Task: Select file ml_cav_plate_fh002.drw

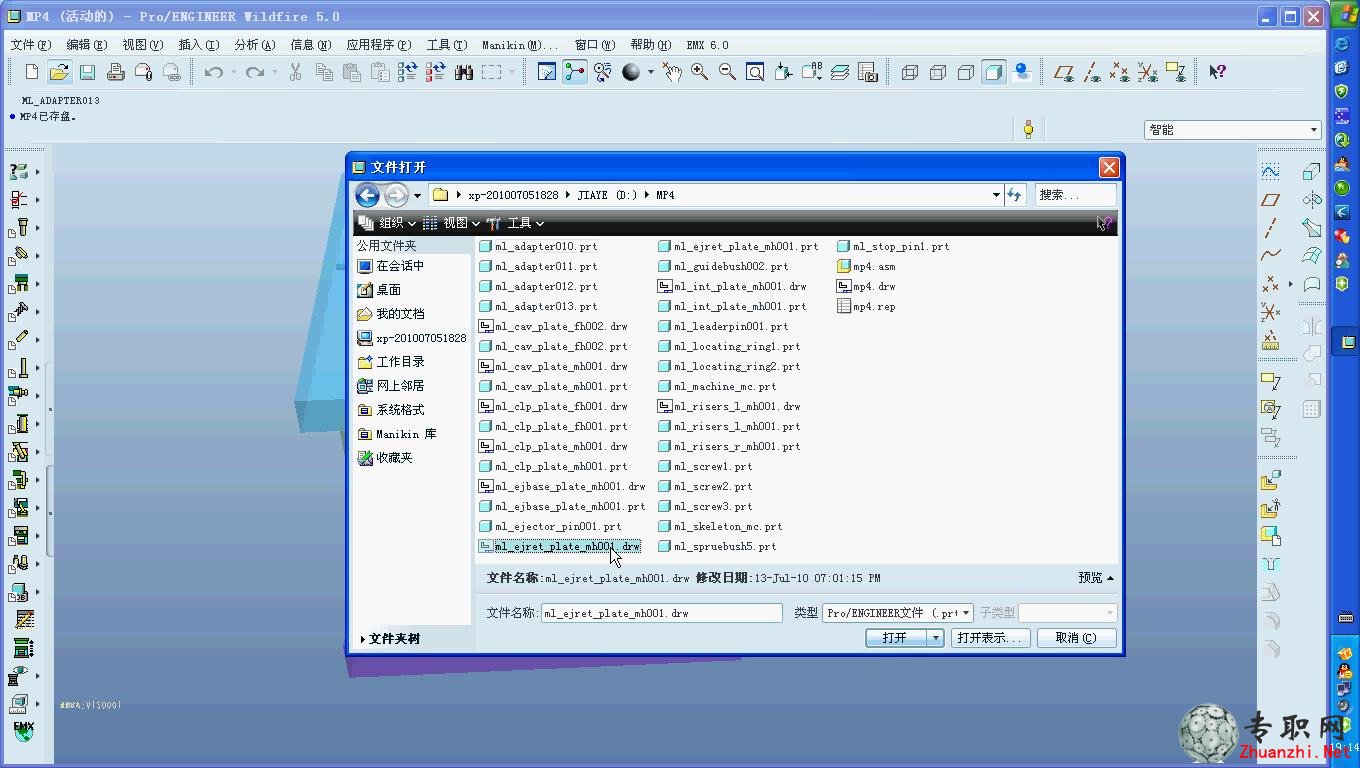Action: click(x=553, y=327)
